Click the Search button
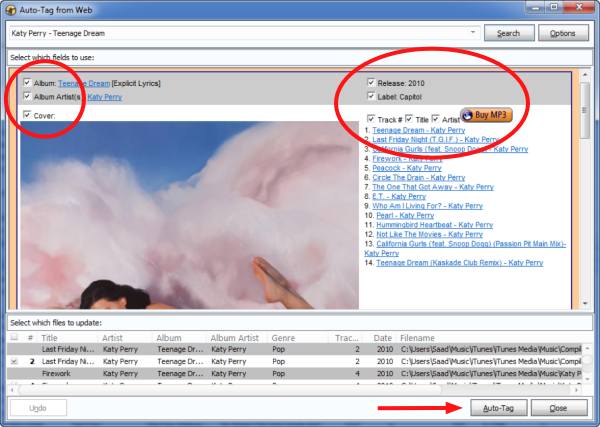The height and width of the screenshot is (427, 600). [509, 33]
